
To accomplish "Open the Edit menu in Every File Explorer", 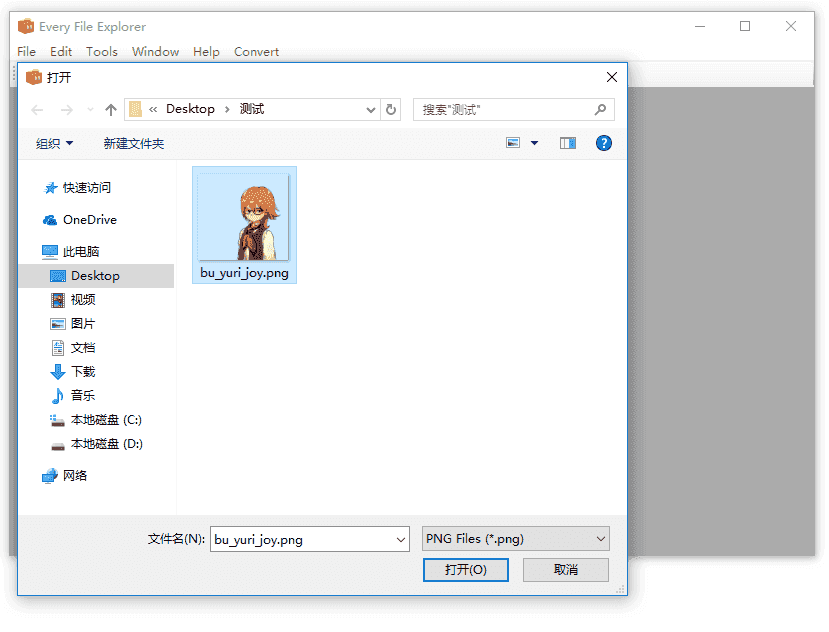I will pos(61,52).
